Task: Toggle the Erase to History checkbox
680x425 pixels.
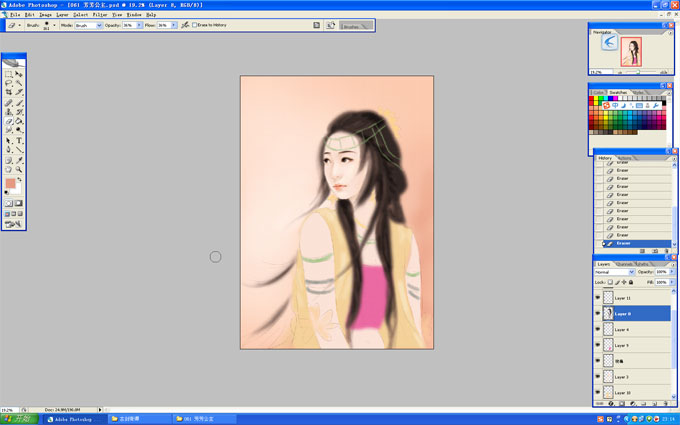Action: tap(194, 25)
